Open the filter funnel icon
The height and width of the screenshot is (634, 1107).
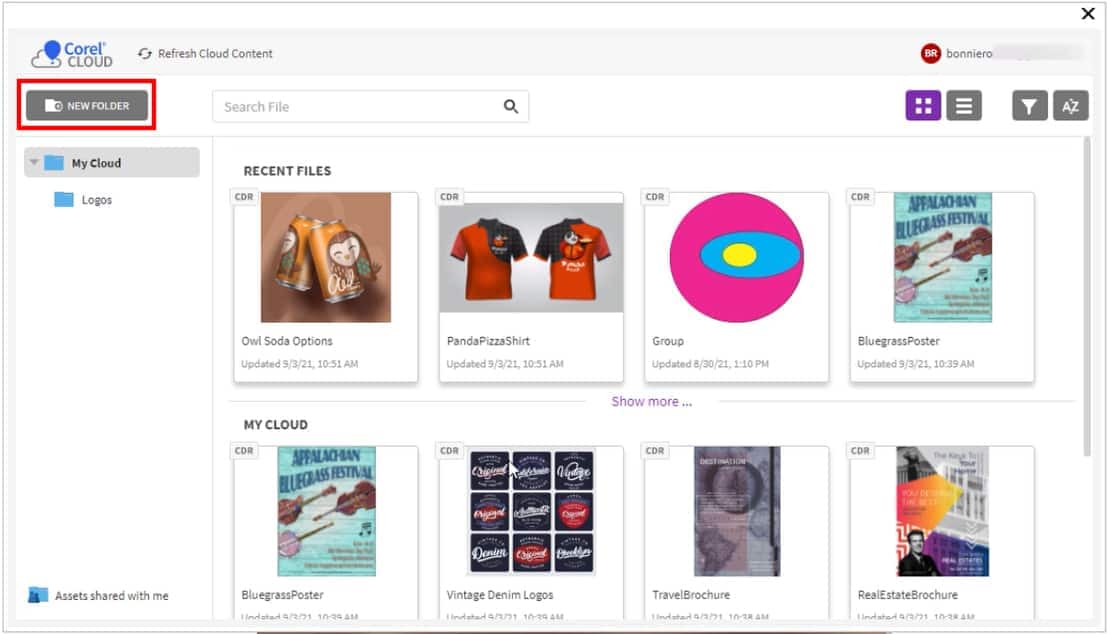[1029, 105]
